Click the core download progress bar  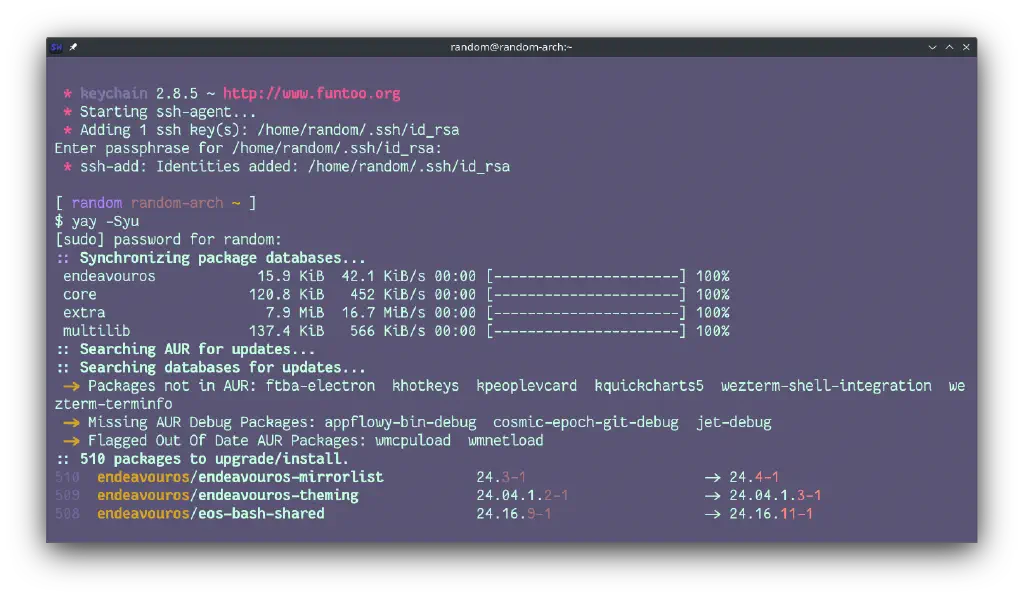pyautogui.click(x=586, y=294)
